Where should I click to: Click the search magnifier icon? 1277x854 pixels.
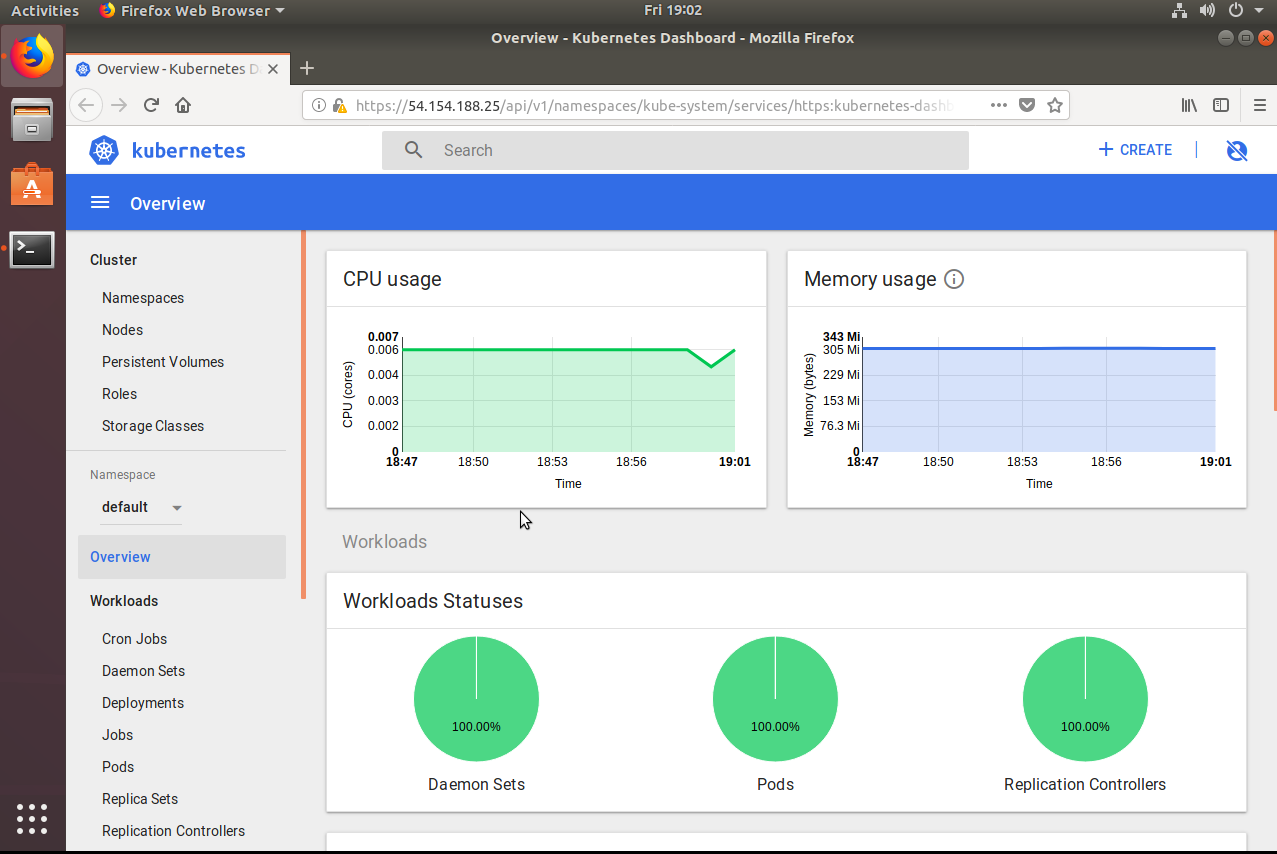pos(413,150)
